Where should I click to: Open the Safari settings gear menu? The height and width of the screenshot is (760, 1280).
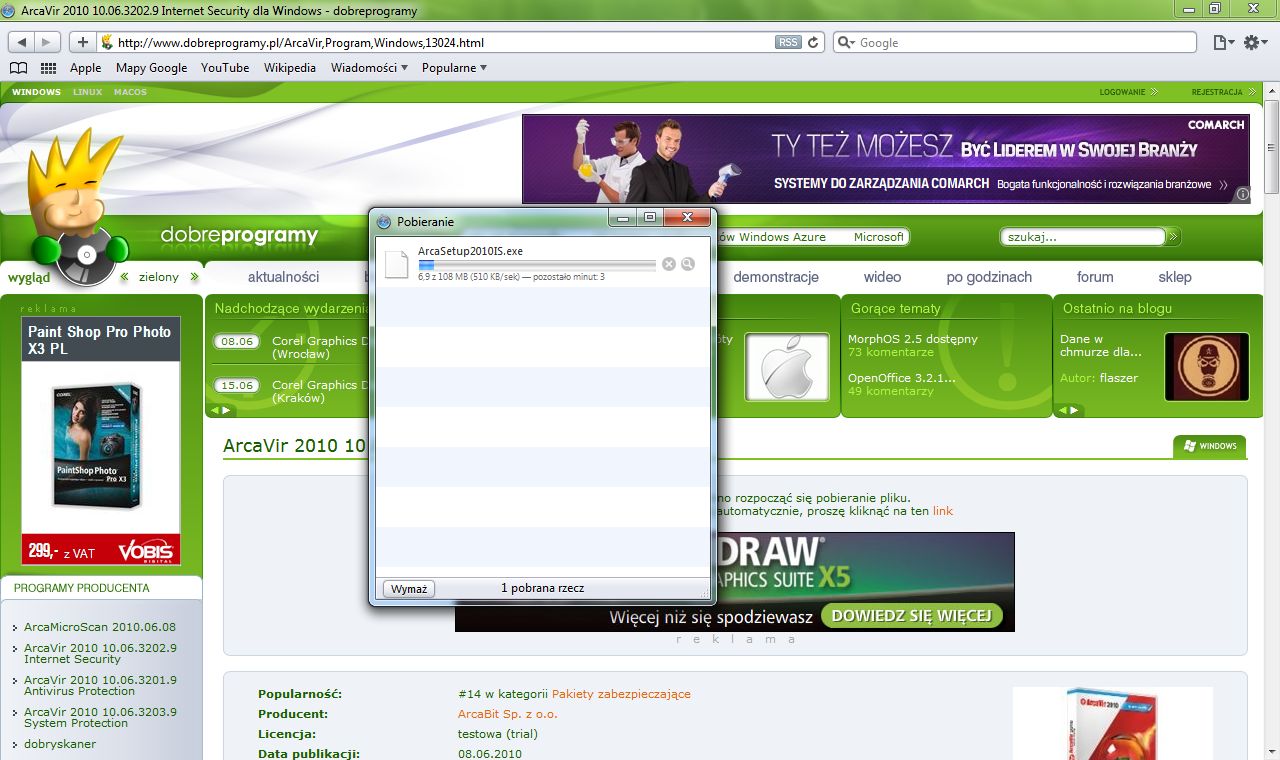coord(1255,42)
